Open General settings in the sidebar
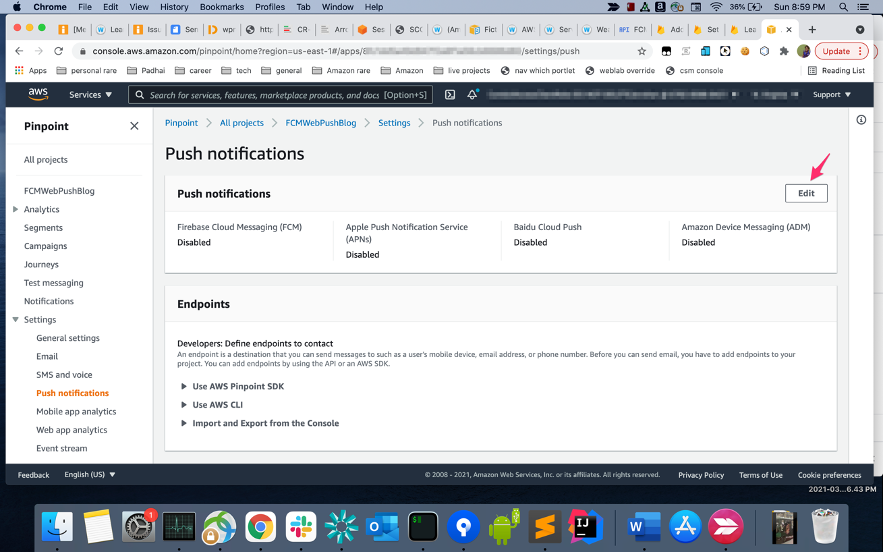This screenshot has height=552, width=883. pyautogui.click(x=68, y=338)
